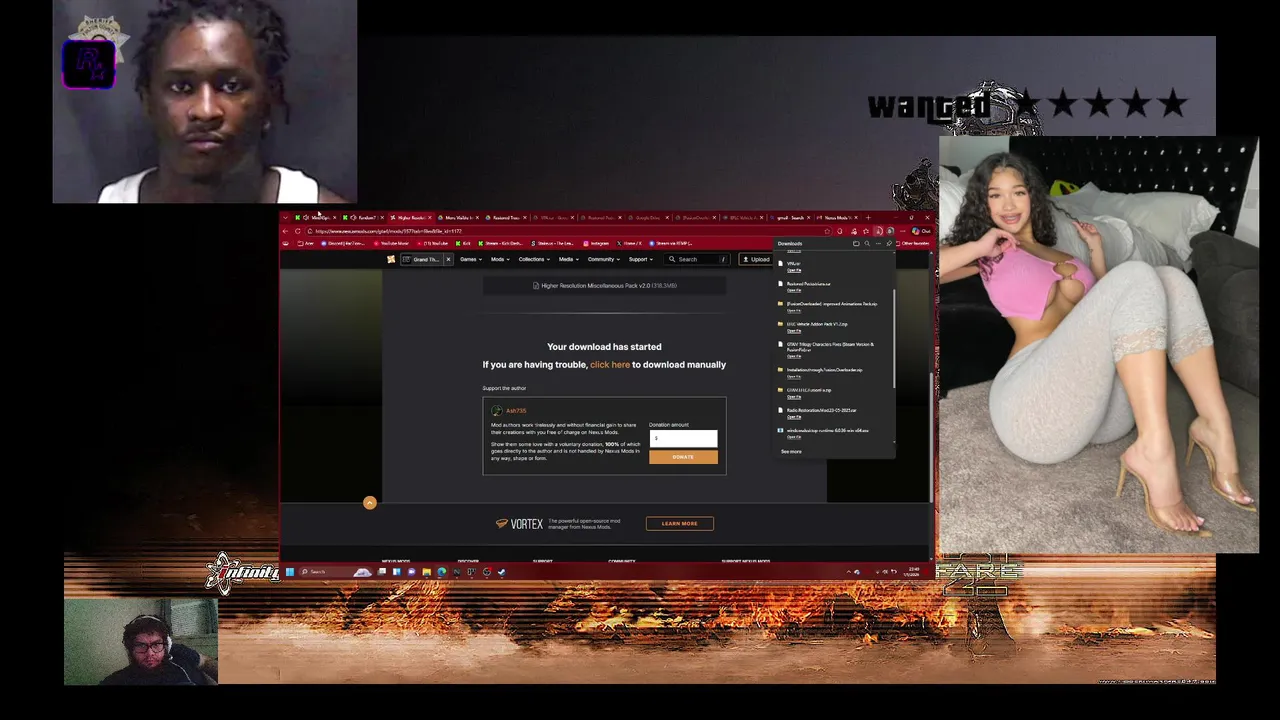Switch to the Restored Trees tab

point(506,218)
